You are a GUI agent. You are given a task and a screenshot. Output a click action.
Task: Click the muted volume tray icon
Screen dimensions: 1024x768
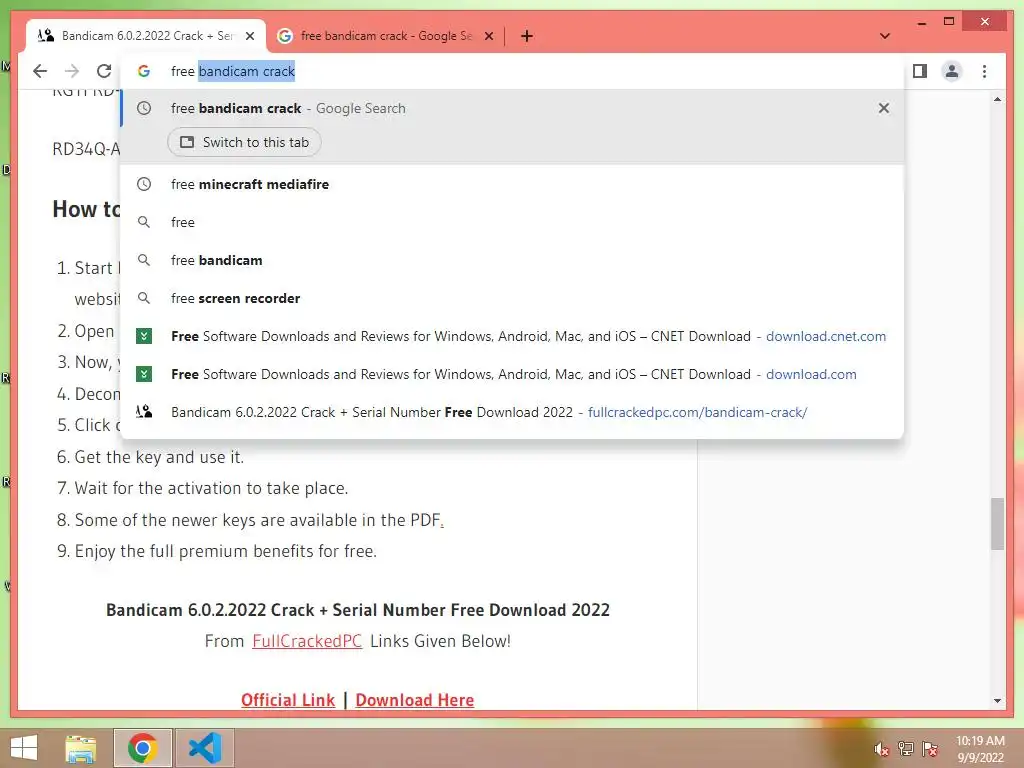coord(882,749)
